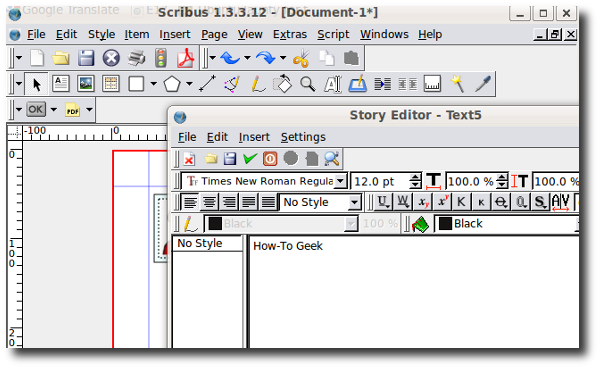The image size is (600, 369).
Task: Expand the OK button dropdown arrow
Action: pos(54,110)
